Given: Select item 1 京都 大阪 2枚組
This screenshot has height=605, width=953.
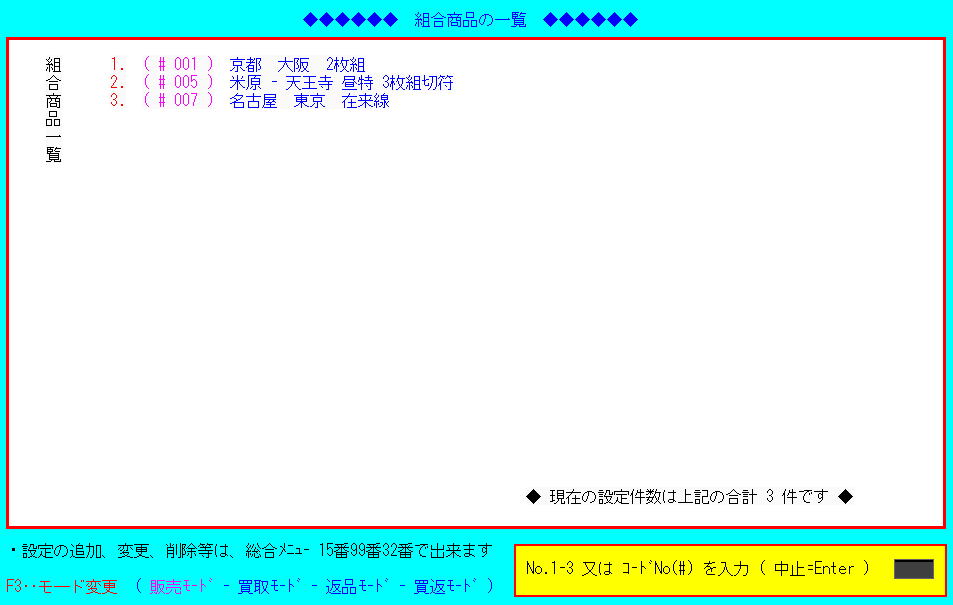Looking at the screenshot, I should 297,64.
